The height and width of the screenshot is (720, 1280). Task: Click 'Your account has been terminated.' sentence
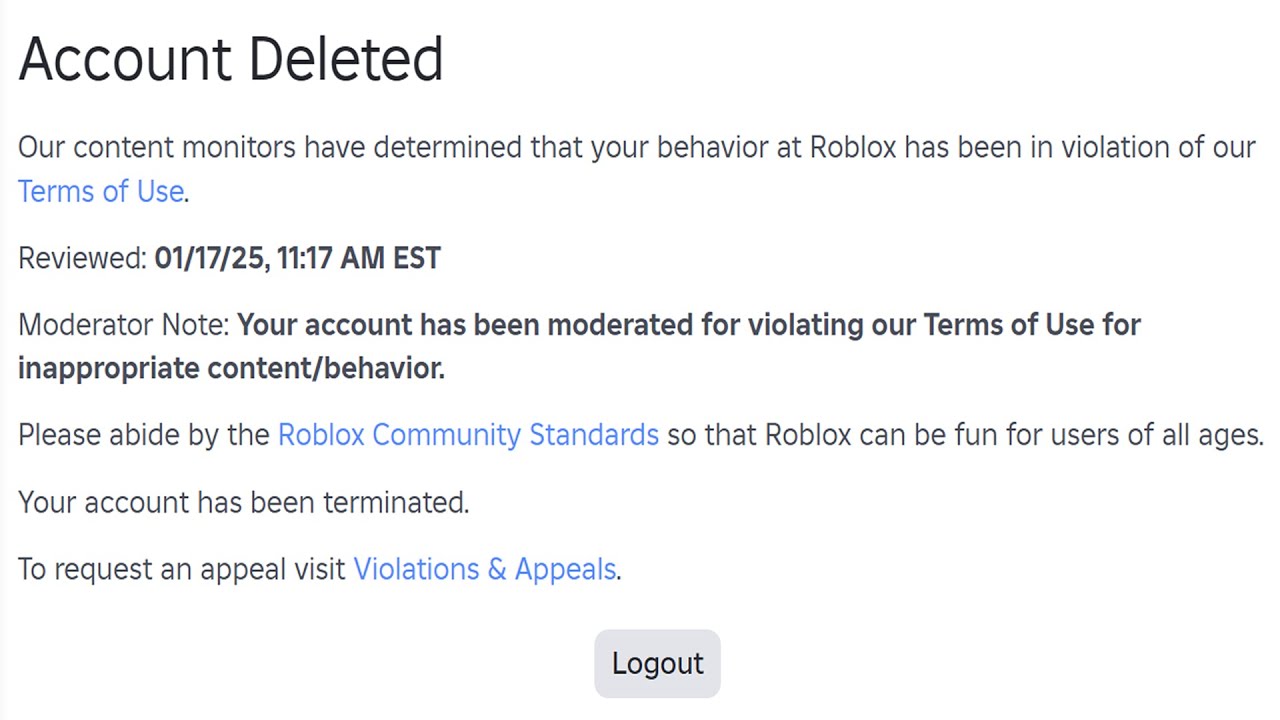[243, 502]
